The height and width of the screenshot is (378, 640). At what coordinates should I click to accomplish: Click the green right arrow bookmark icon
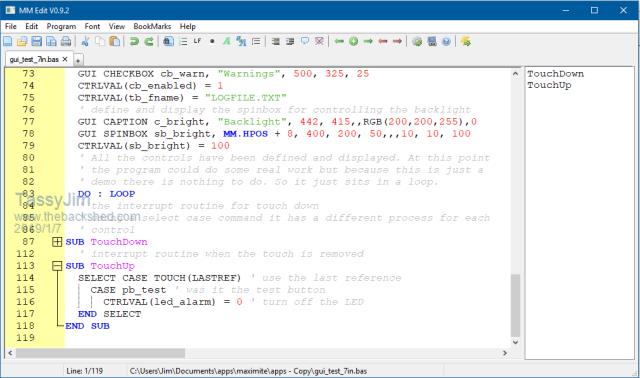coord(368,41)
